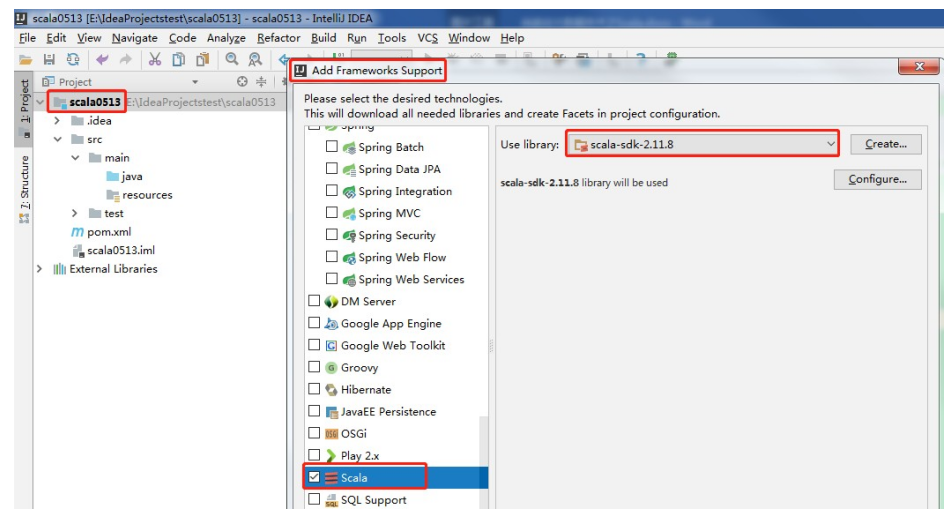Click the Replace toolbar icon

[x=255, y=59]
